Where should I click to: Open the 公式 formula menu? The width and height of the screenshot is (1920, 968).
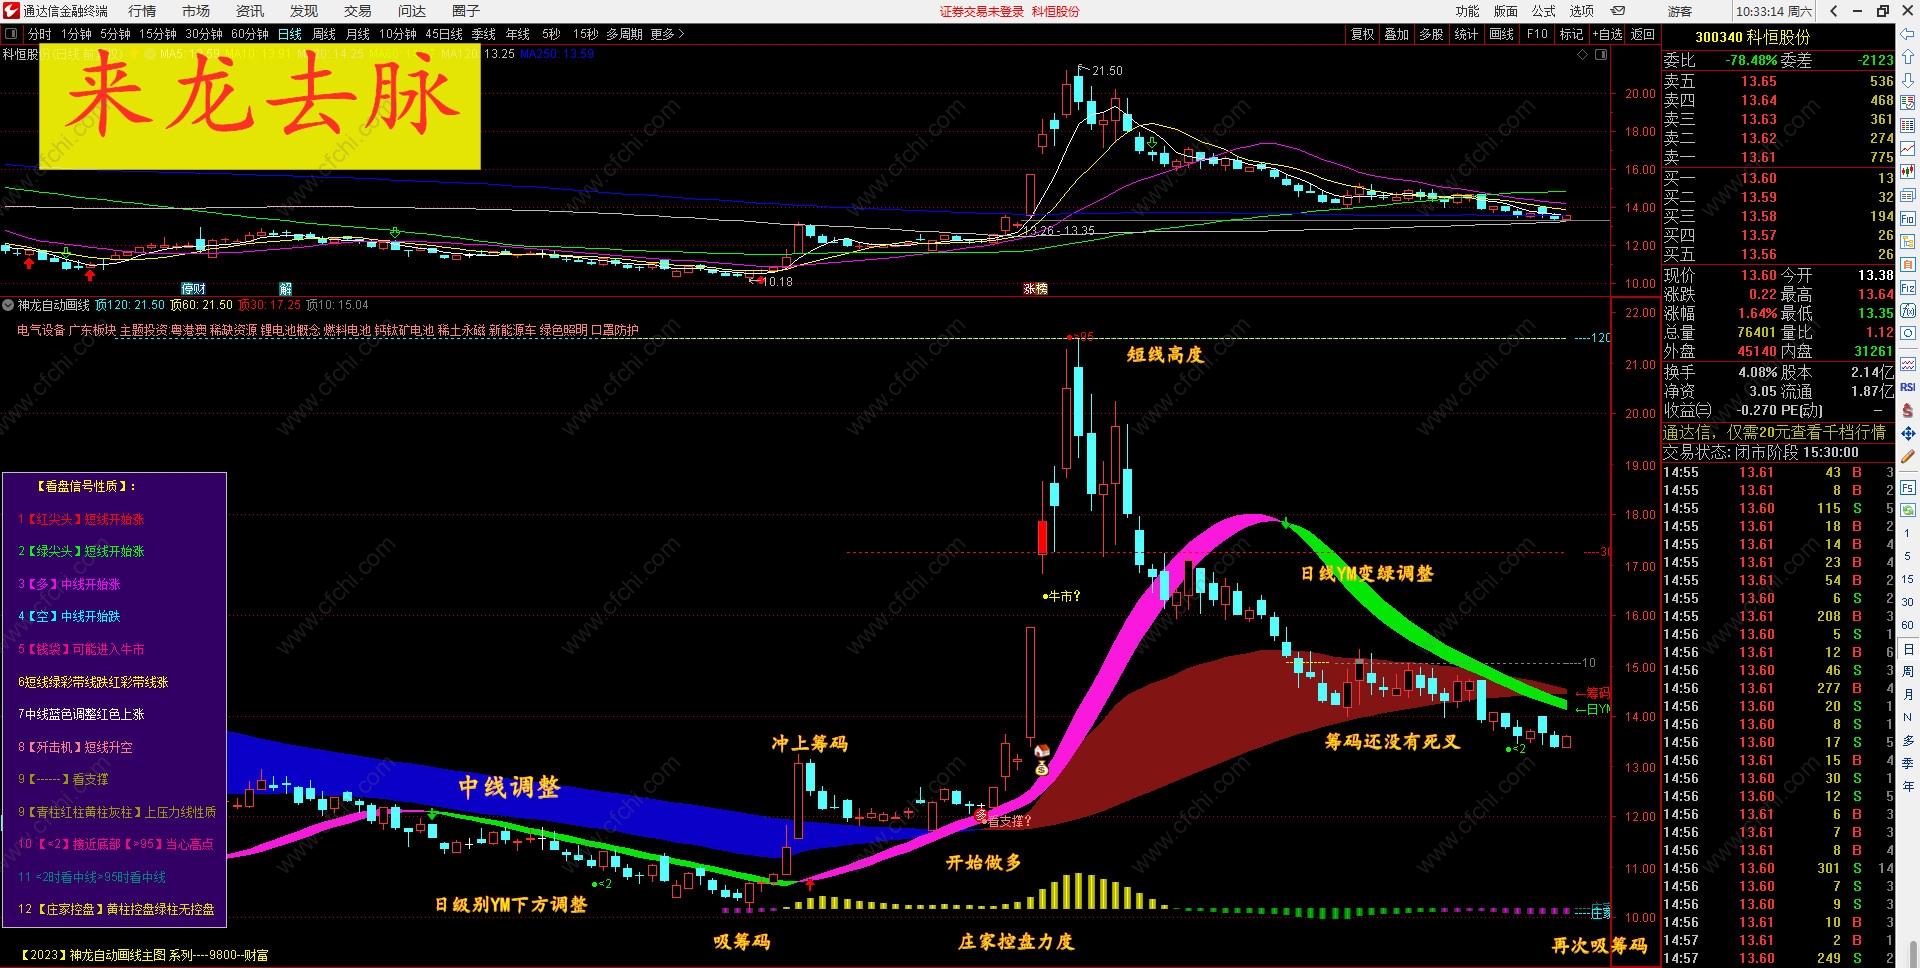coord(1544,11)
